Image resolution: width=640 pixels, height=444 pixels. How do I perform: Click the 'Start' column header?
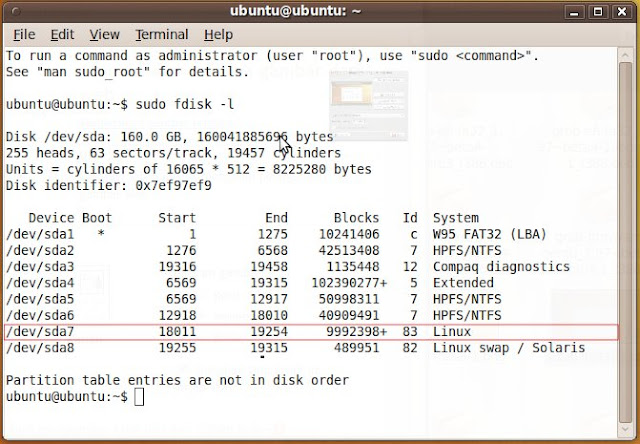[x=177, y=218]
